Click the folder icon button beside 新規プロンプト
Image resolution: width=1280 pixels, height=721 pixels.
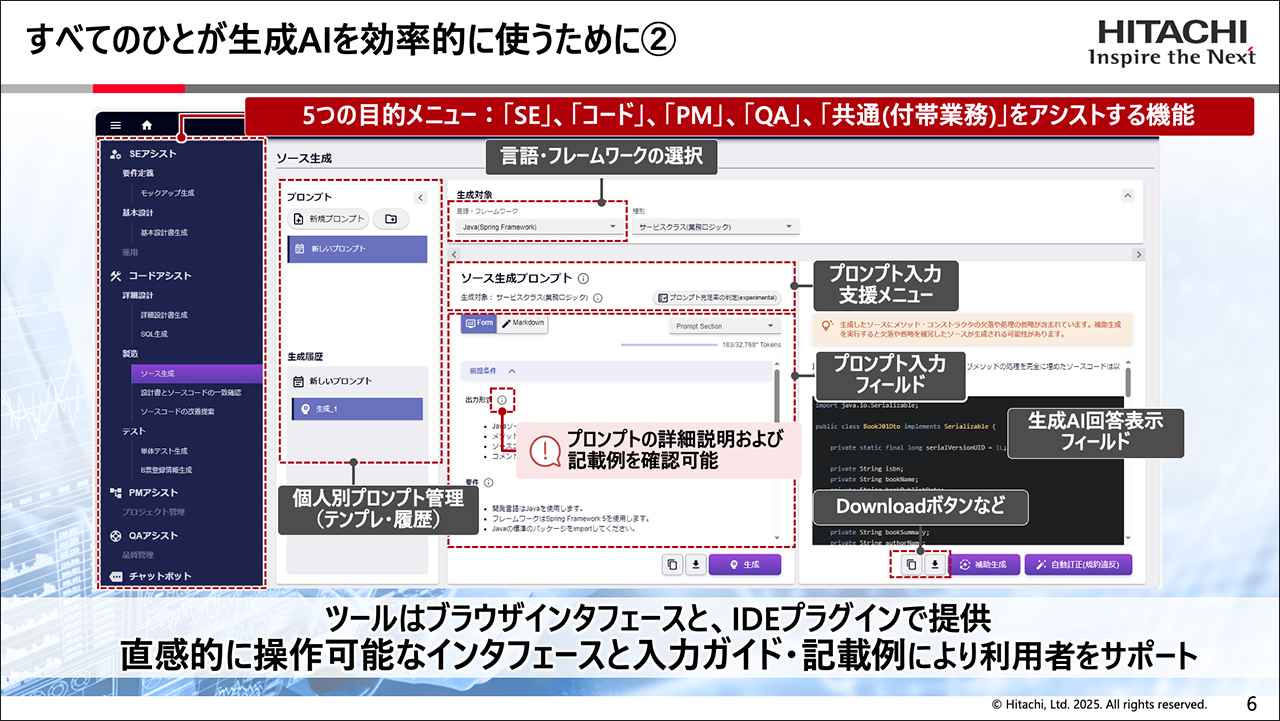tap(390, 219)
